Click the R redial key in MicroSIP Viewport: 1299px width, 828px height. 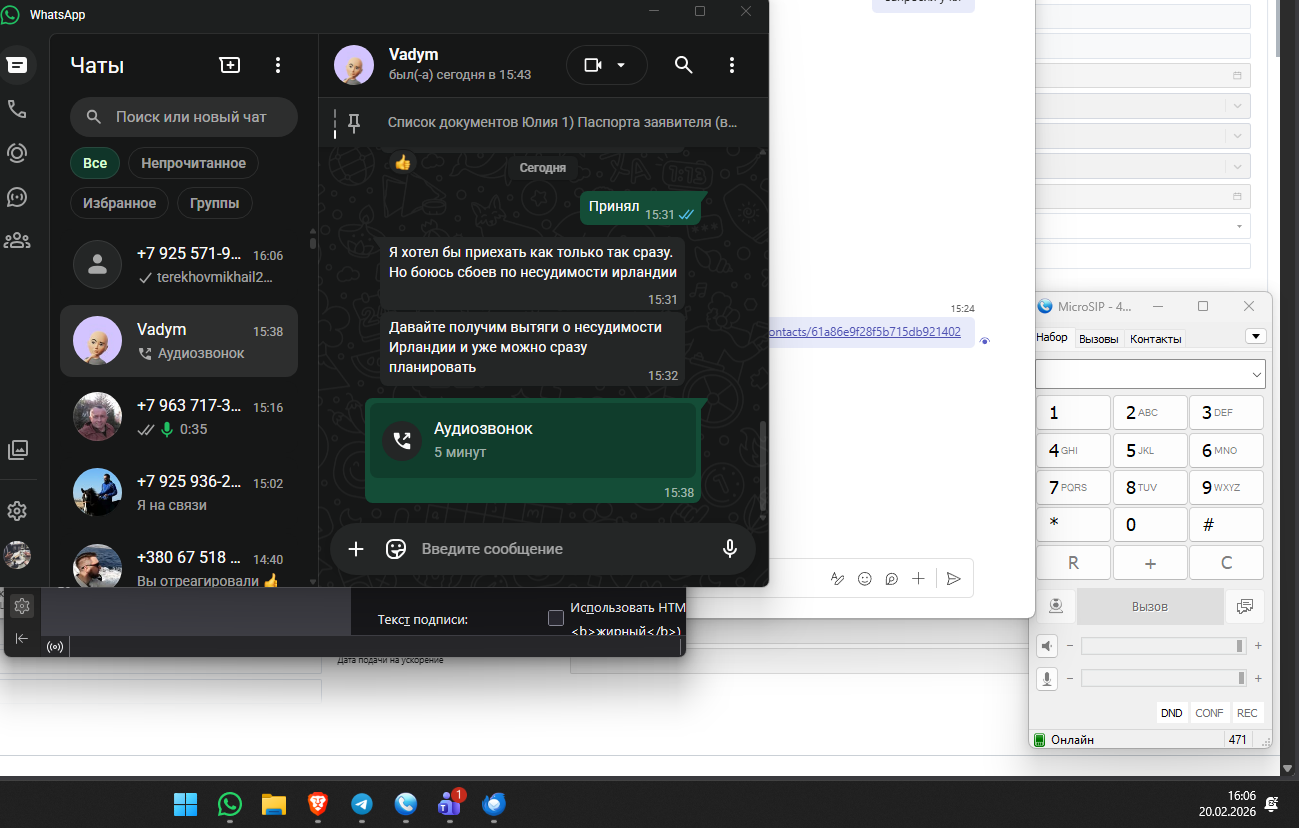[x=1073, y=563]
